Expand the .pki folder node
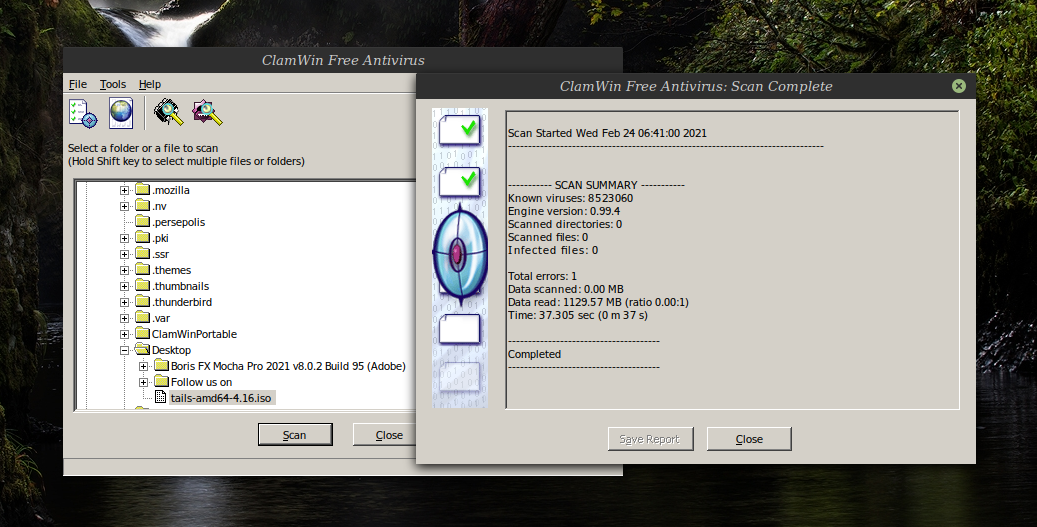This screenshot has height=527, width=1037. [x=124, y=238]
